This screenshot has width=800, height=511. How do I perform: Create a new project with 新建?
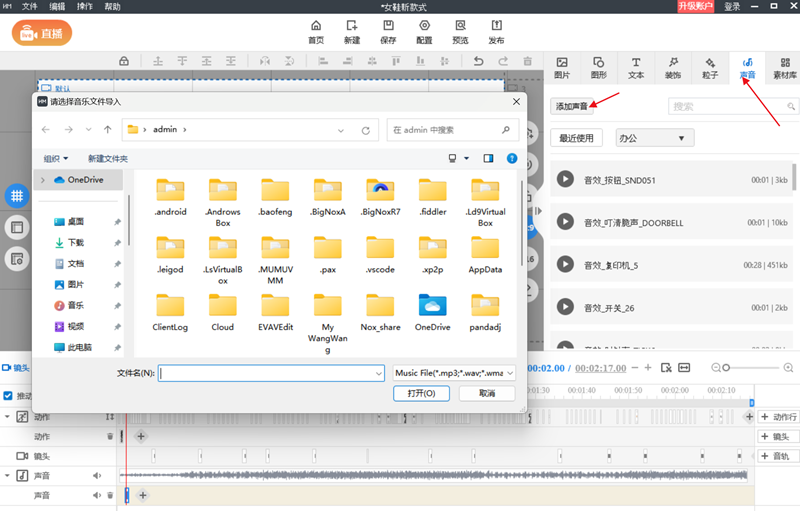tap(352, 32)
